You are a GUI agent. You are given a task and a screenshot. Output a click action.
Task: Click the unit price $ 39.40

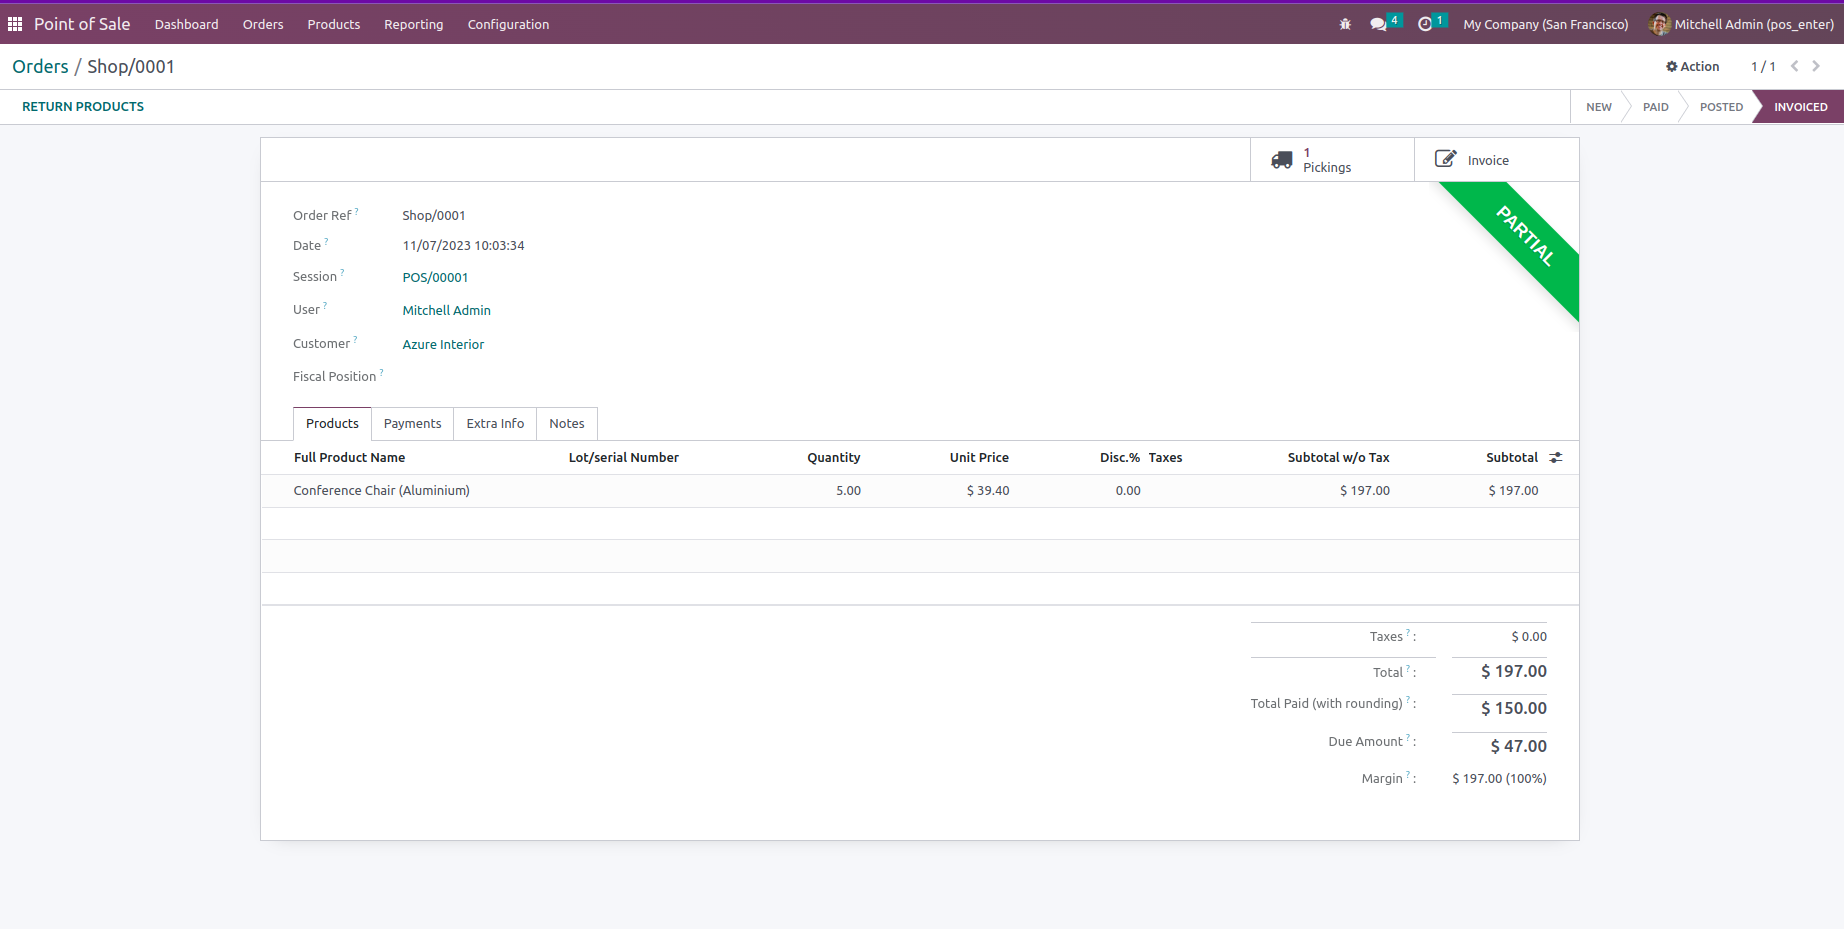click(x=988, y=491)
